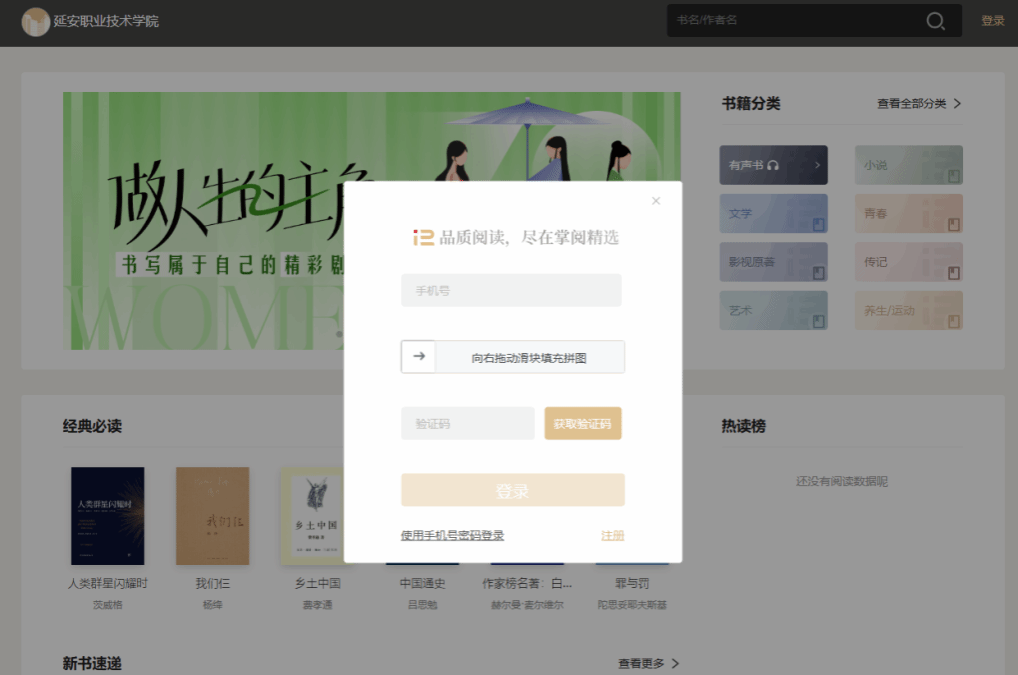The image size is (1018, 675).
Task: Open the 人类群星闪耀时 book cover
Action: click(107, 516)
